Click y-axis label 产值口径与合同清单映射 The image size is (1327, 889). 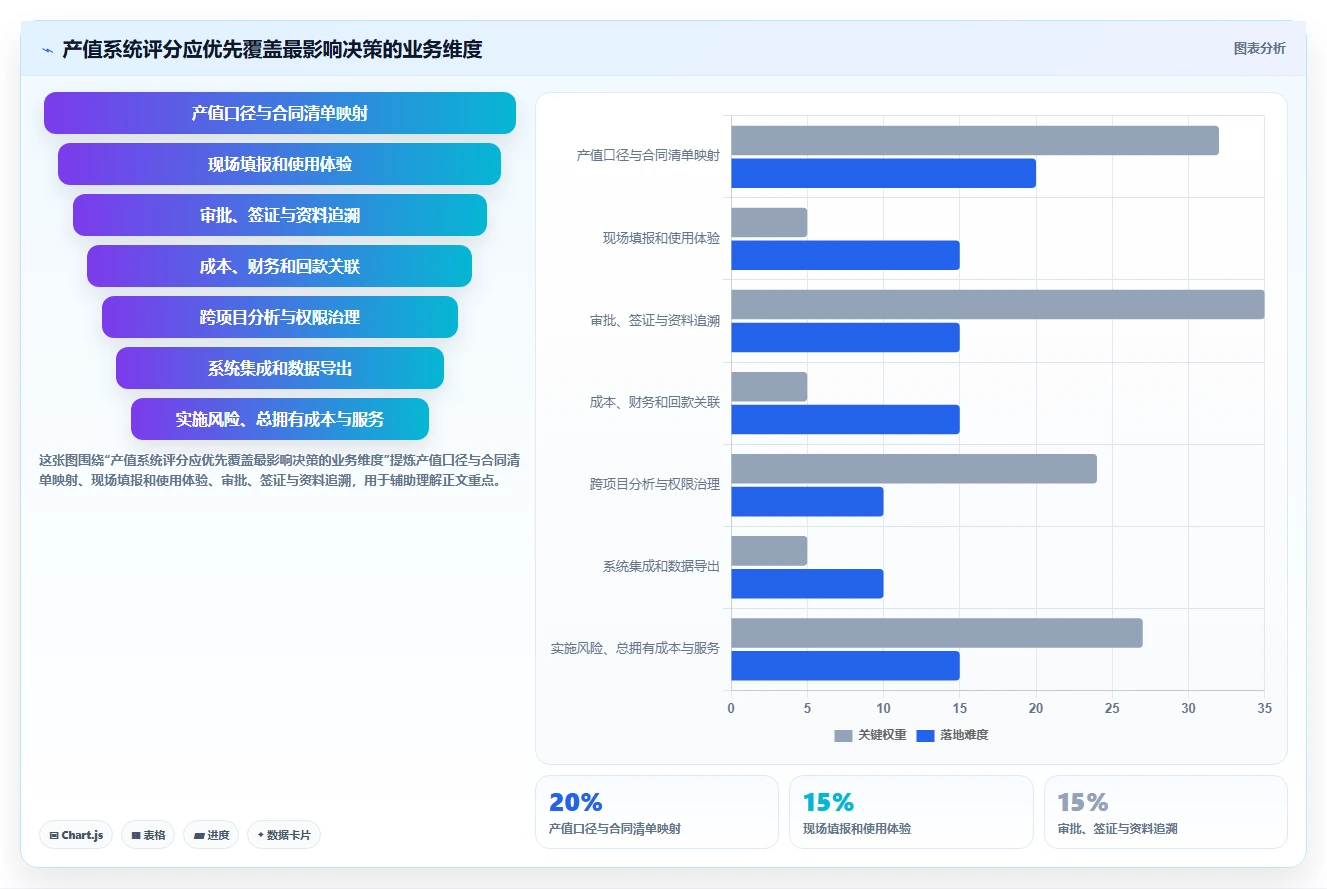tap(648, 156)
